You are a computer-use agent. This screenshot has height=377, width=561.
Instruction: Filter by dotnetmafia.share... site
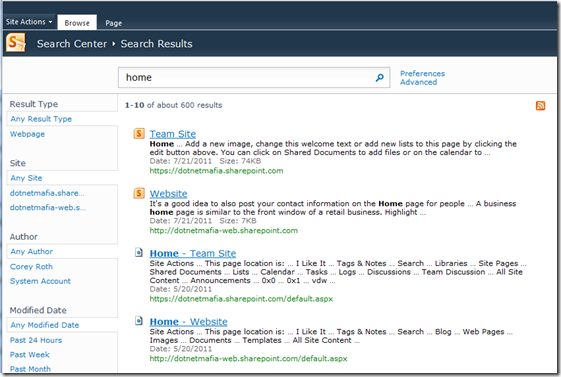(47, 193)
